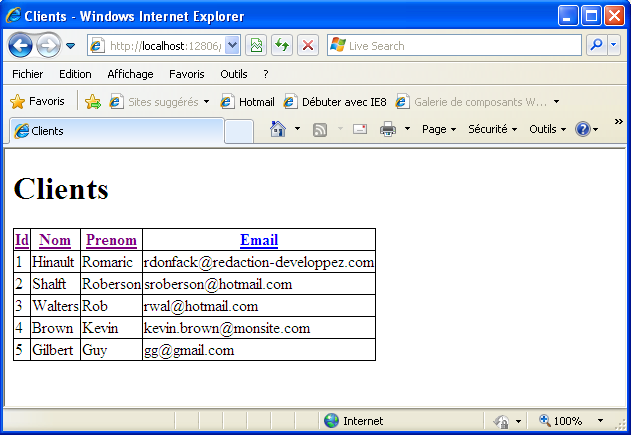Screen dimensions: 631x435
Task: Click the Refresh page icon
Action: pyautogui.click(x=282, y=46)
